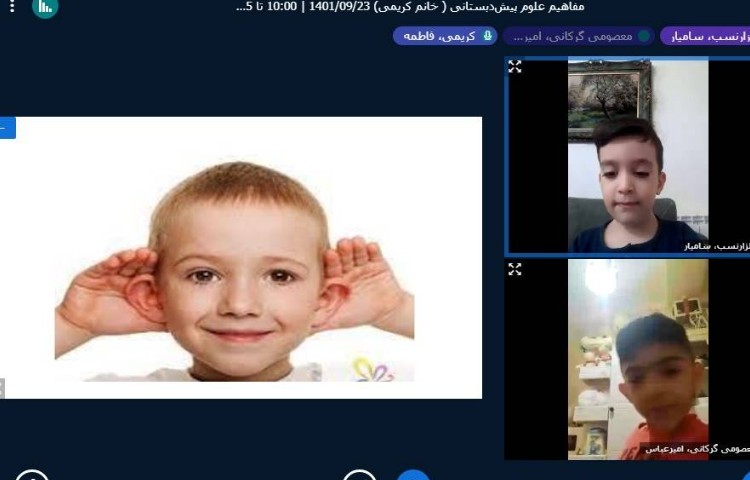This screenshot has height=480, width=750.
Task: Open the webcam name label معصومی گرگانی، امیرعباس
Action: tap(697, 449)
